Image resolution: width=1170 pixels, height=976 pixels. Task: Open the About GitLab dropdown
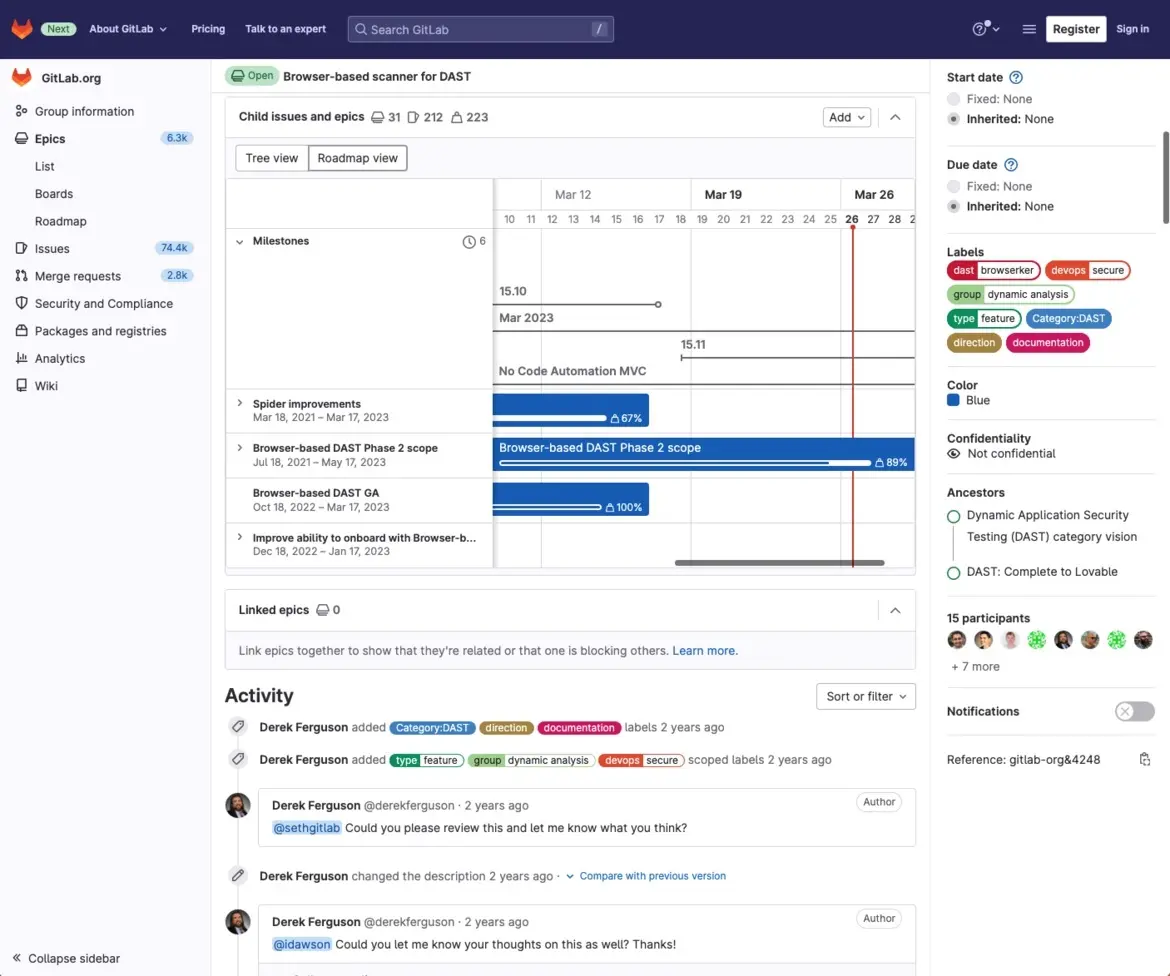[128, 29]
